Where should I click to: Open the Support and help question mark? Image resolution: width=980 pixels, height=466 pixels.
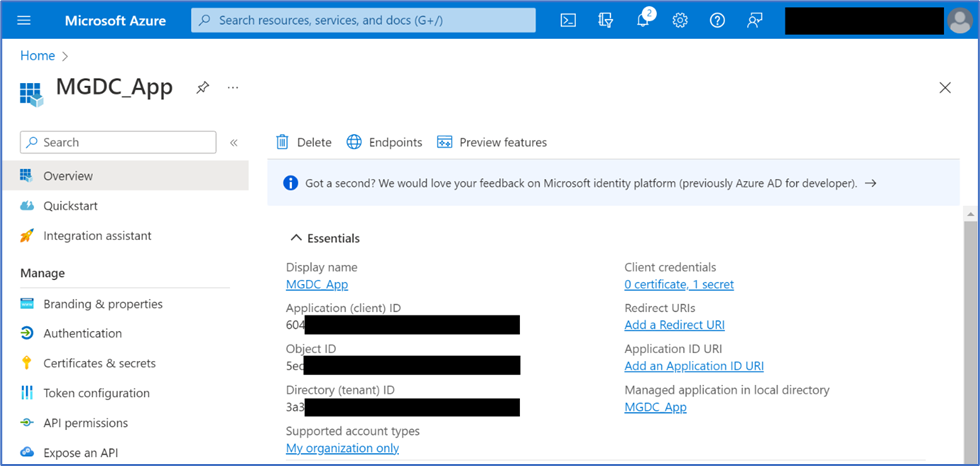tap(717, 20)
